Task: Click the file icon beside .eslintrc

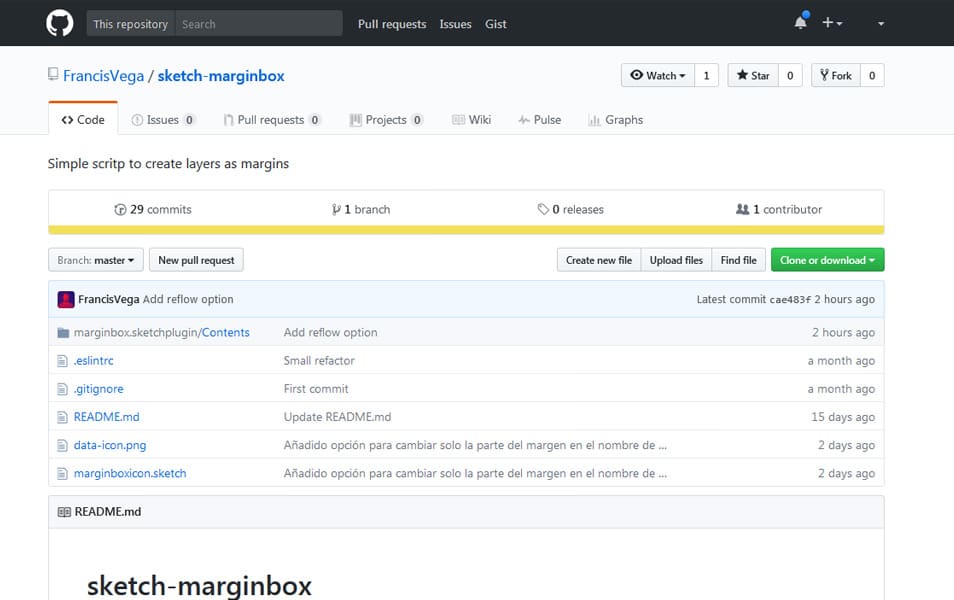Action: point(63,361)
